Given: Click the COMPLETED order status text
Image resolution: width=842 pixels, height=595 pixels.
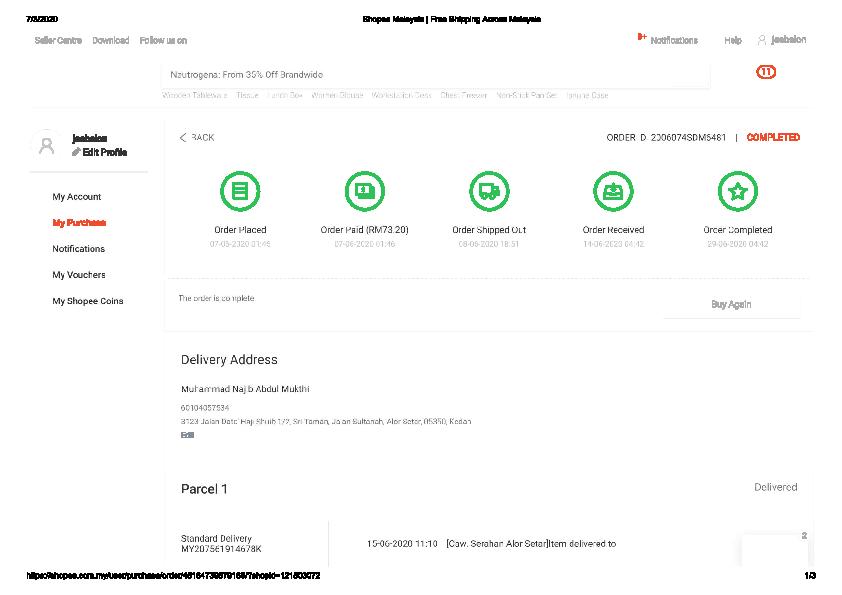Looking at the screenshot, I should coord(773,137).
